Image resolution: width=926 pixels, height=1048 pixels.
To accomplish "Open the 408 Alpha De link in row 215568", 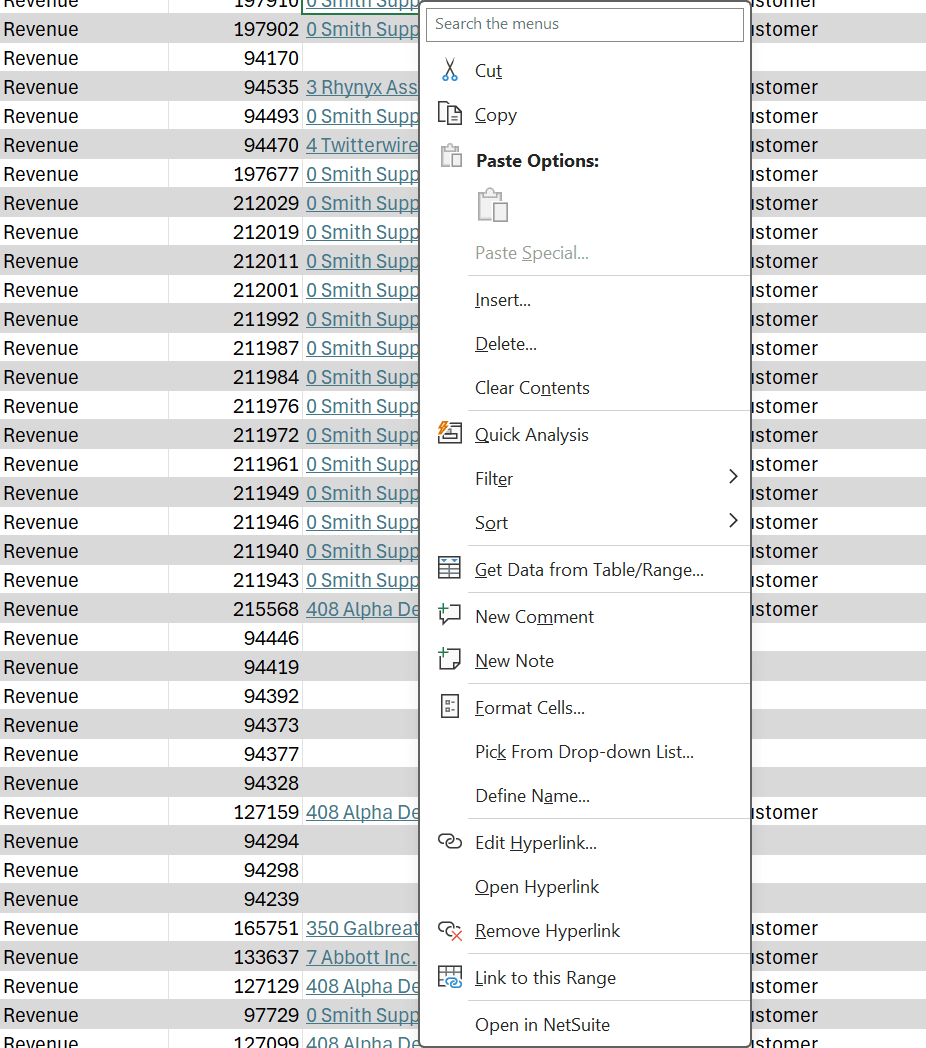I will (x=362, y=610).
